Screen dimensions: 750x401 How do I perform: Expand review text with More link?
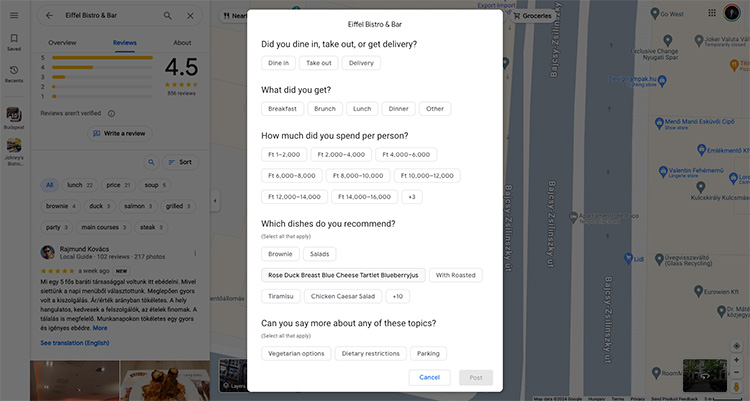tap(100, 328)
